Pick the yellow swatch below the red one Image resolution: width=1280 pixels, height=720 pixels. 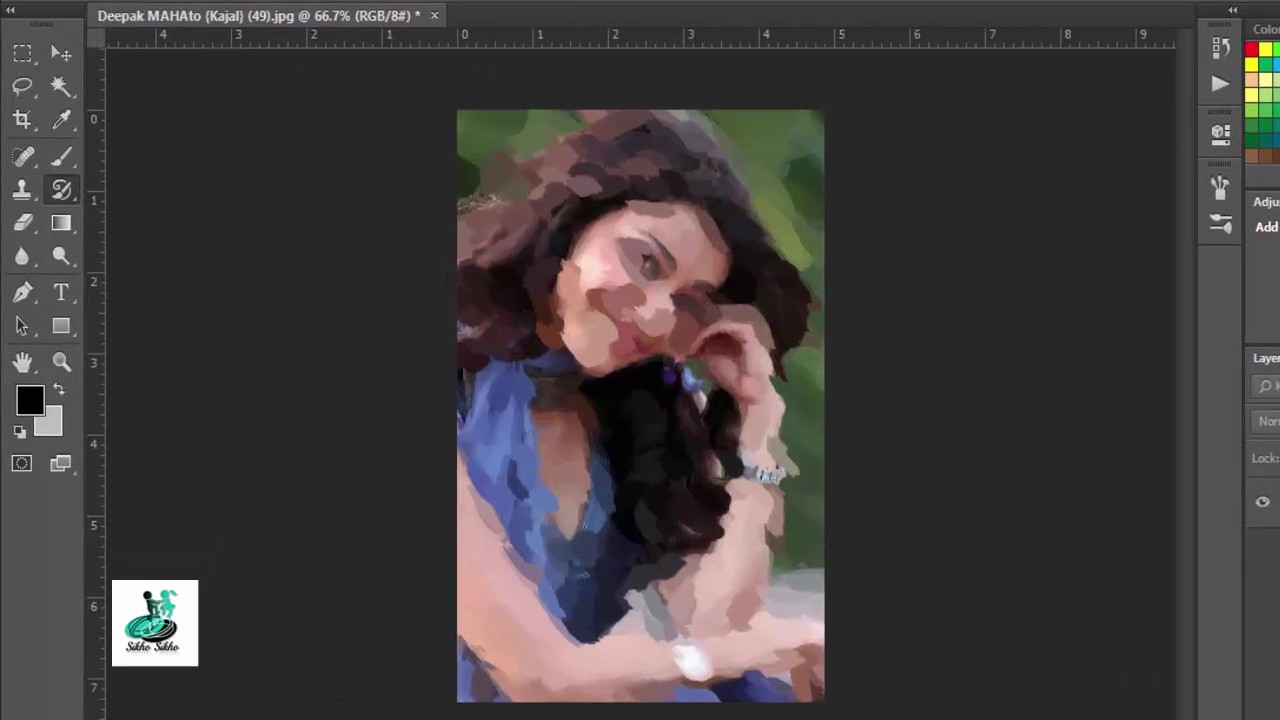coord(1251,65)
